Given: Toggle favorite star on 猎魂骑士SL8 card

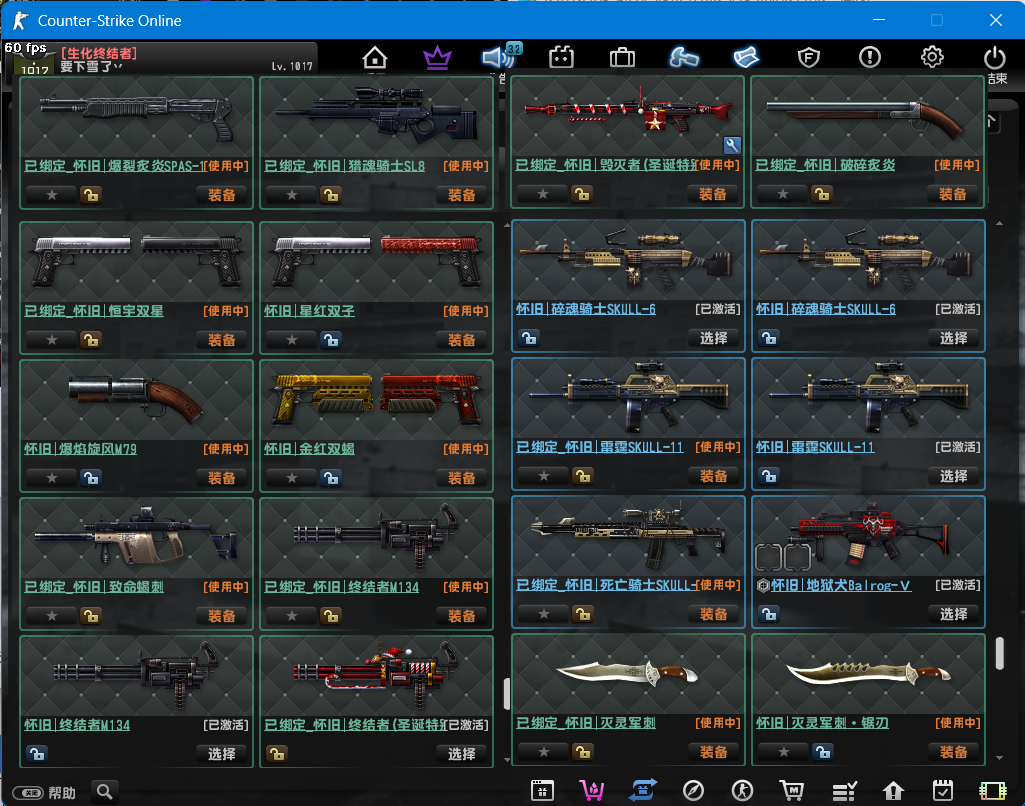Looking at the screenshot, I should coord(292,195).
